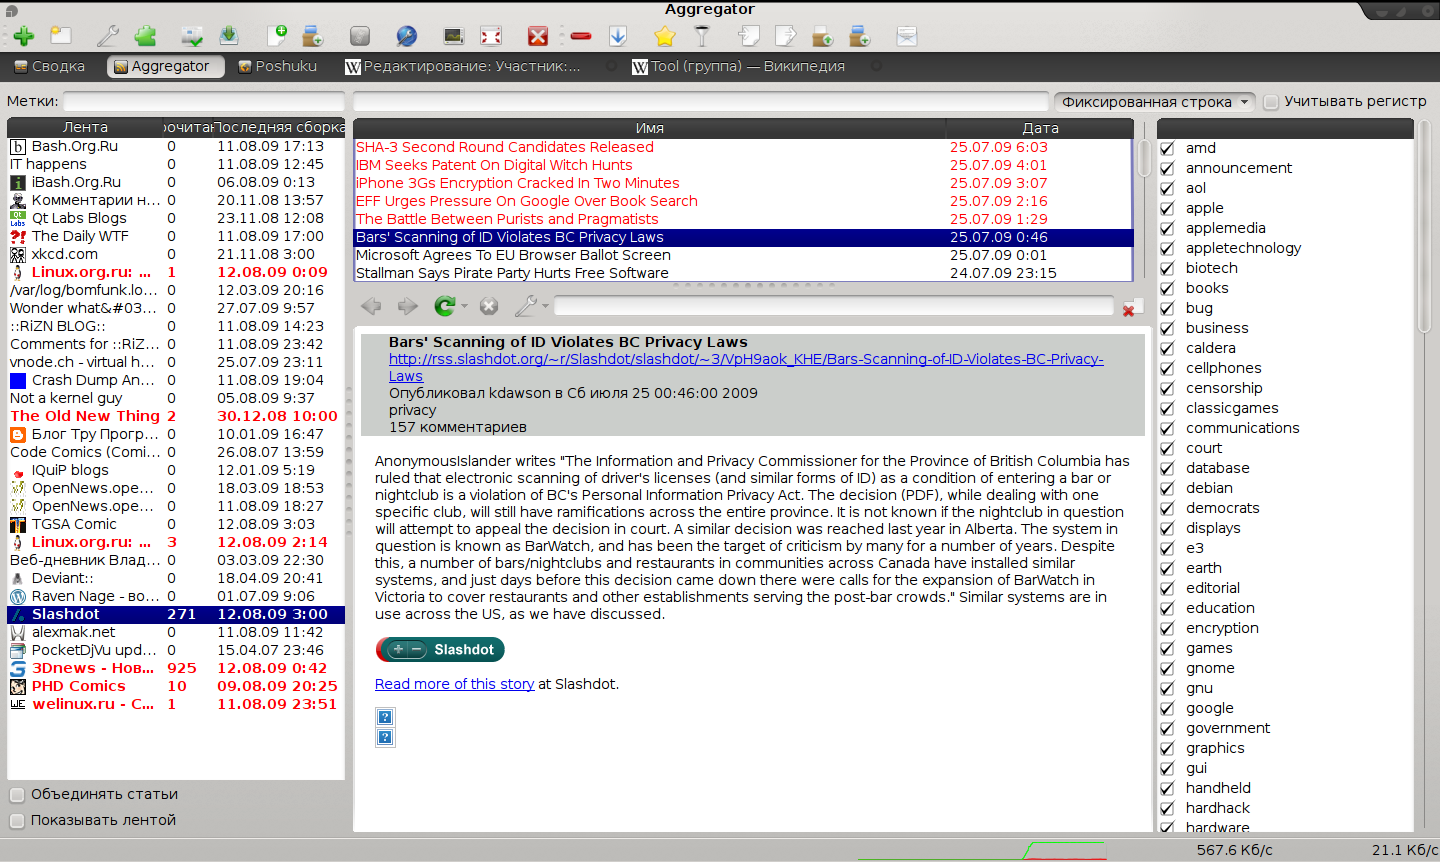Go back in the article browser

pyautogui.click(x=371, y=306)
